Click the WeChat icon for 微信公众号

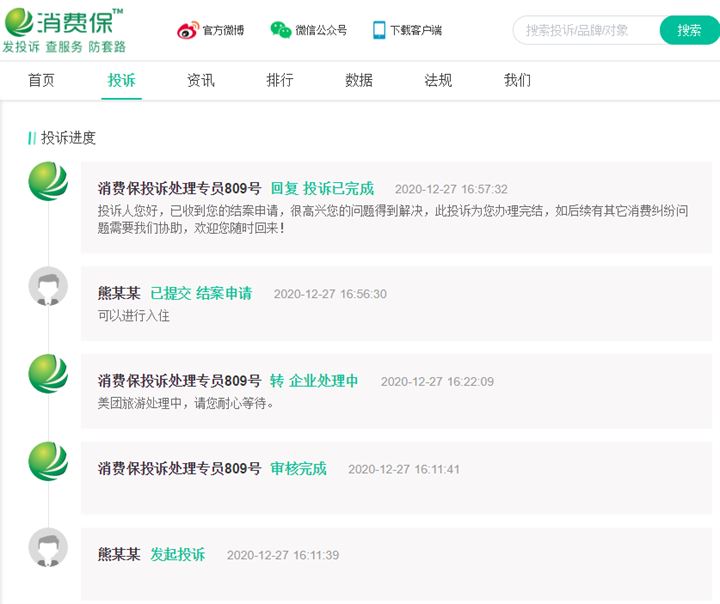pyautogui.click(x=281, y=30)
